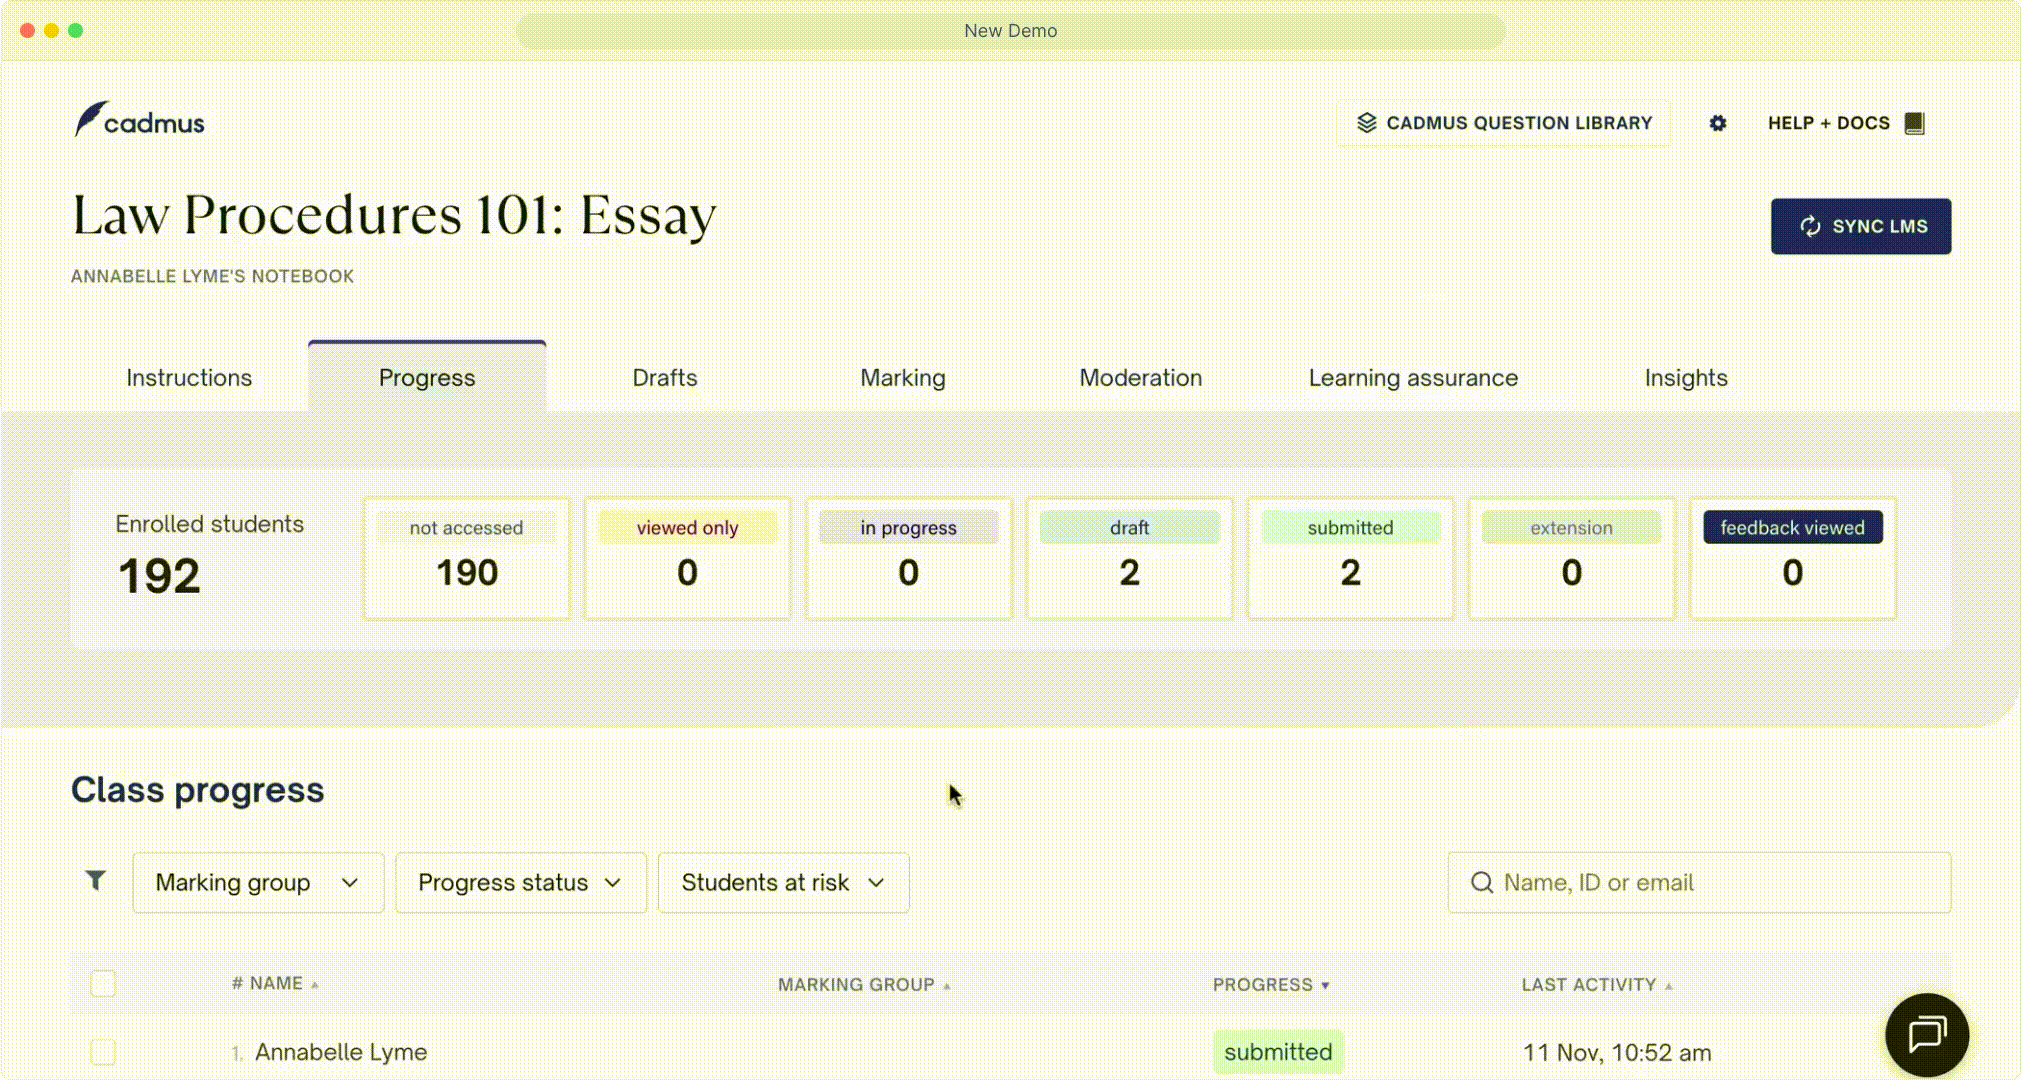Expand the Students at risk dropdown
The width and height of the screenshot is (2022, 1080).
783,882
